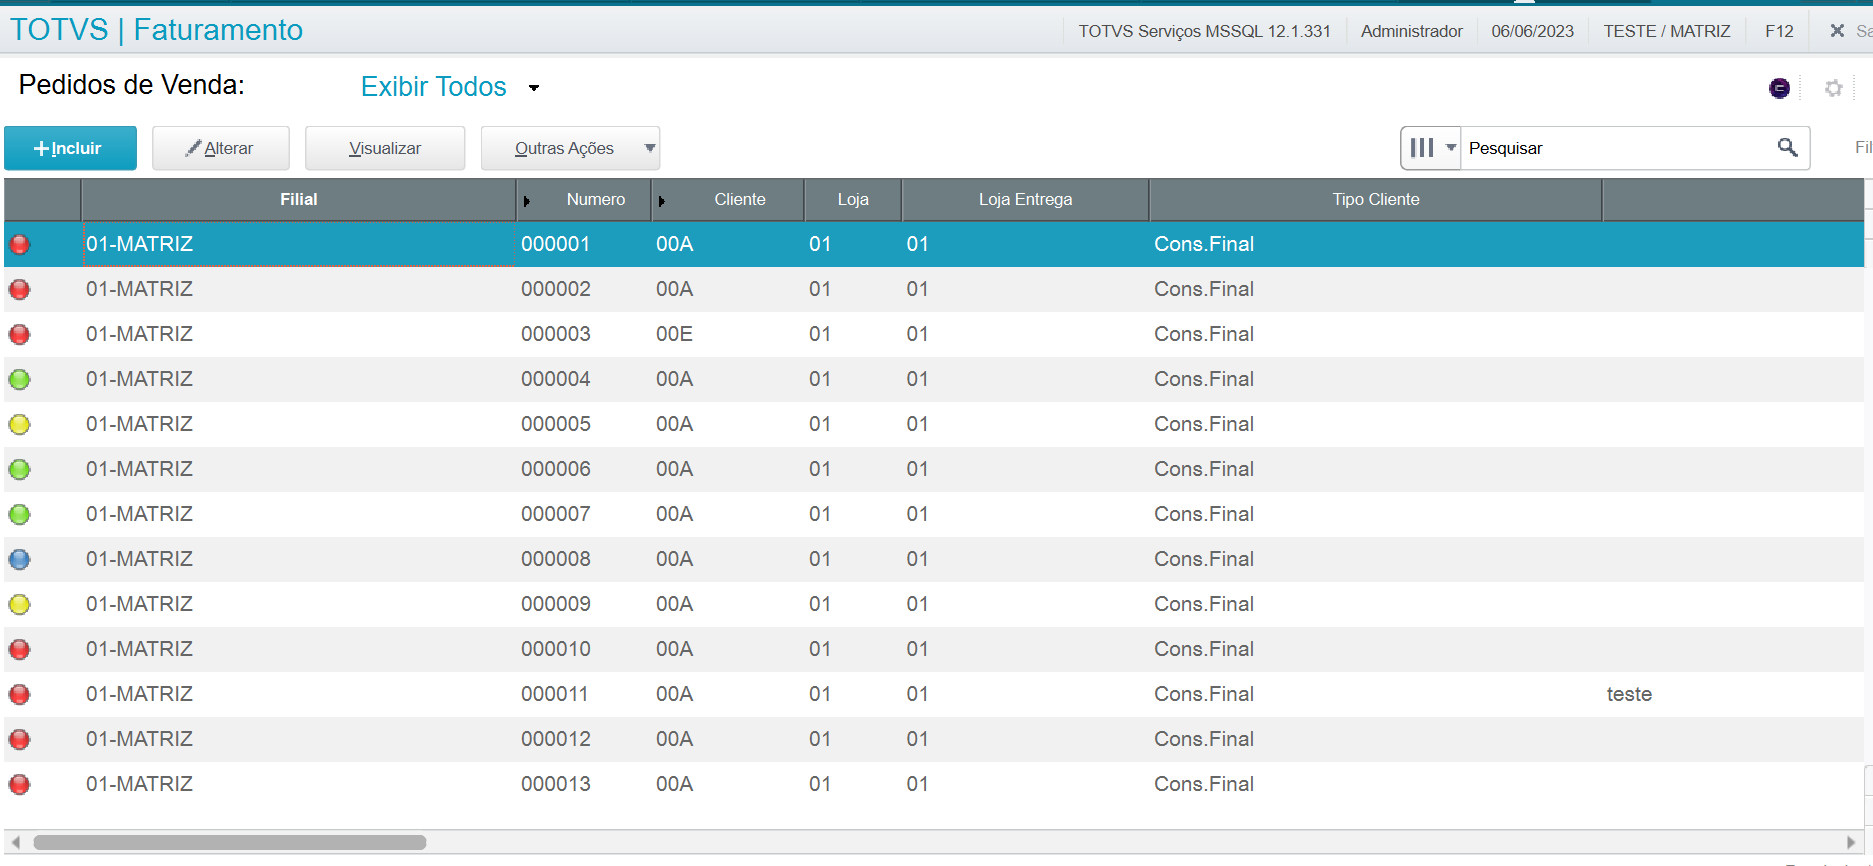Select order number 000006 cell

[555, 469]
